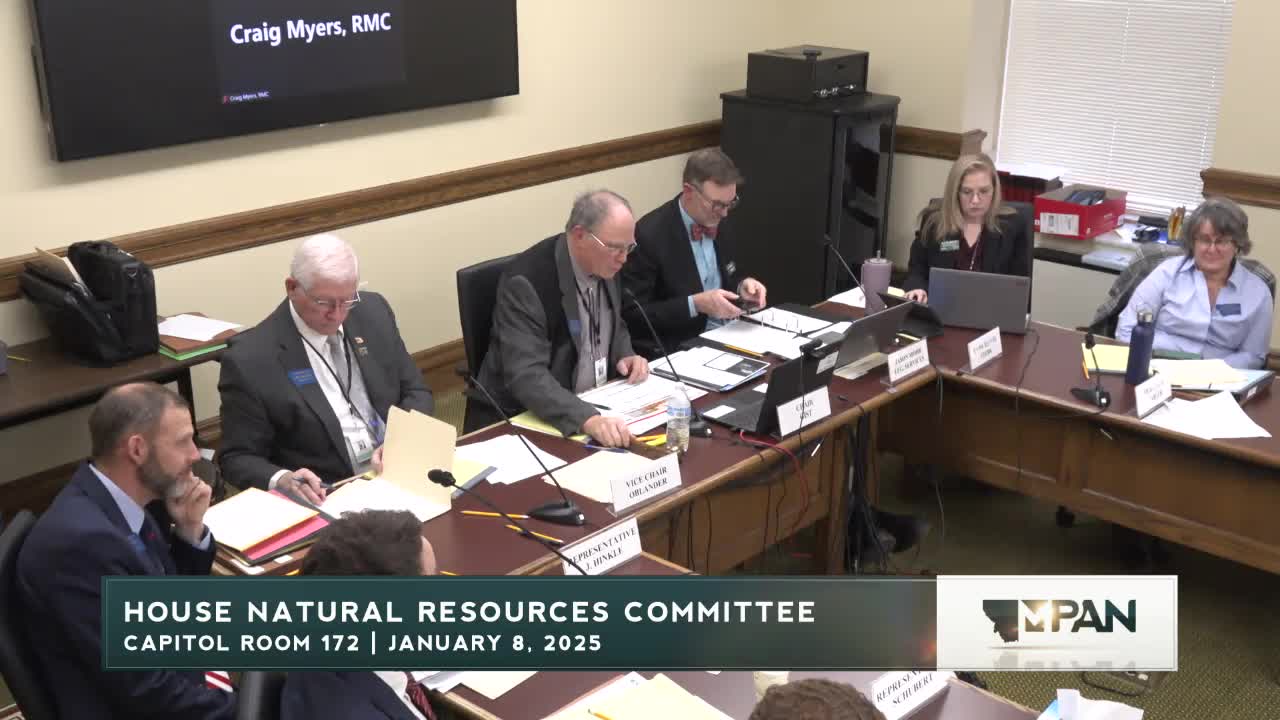This screenshot has width=1280, height=720.
Task: Select the Representative J. Hinkle nameplate
Action: point(600,552)
